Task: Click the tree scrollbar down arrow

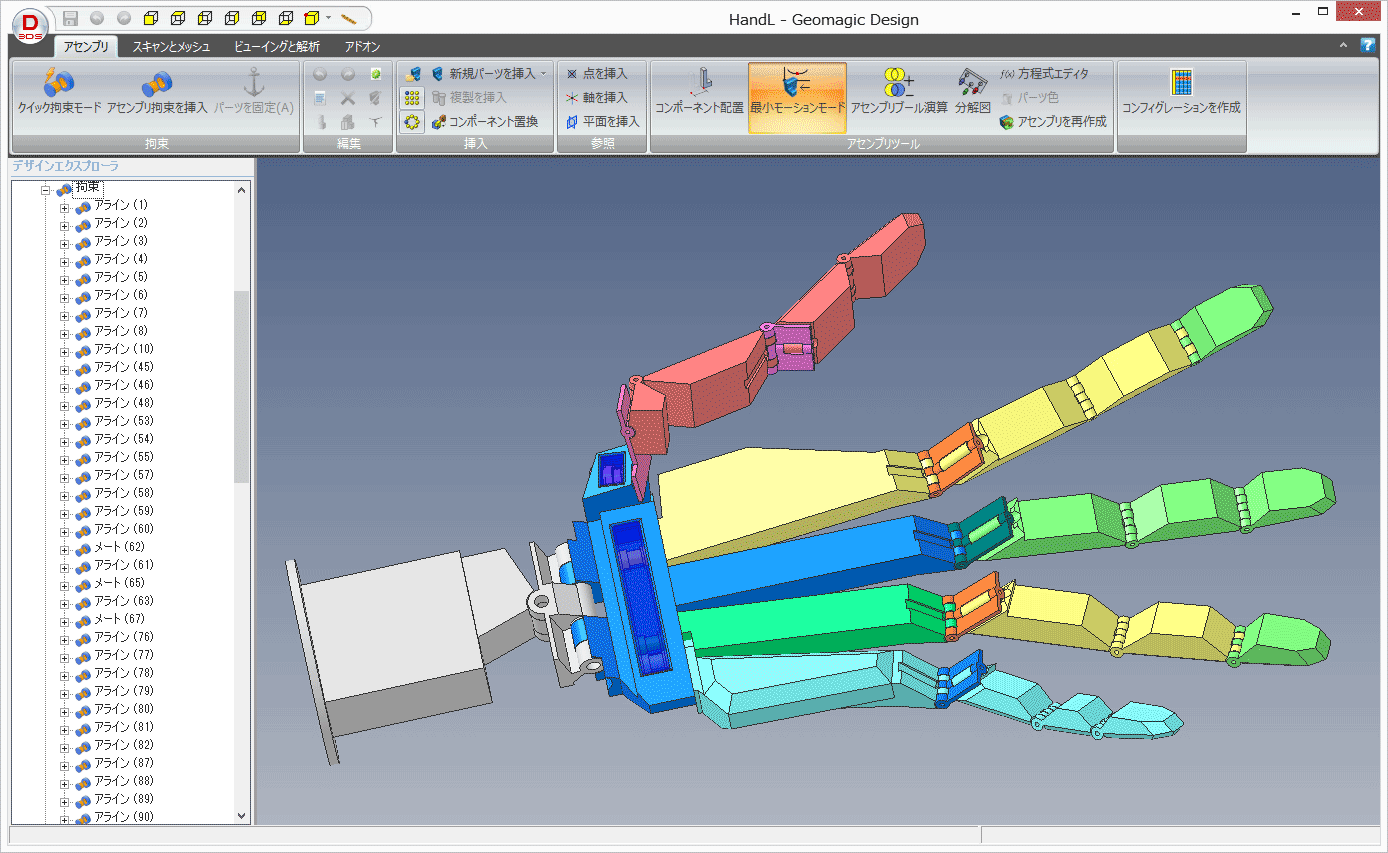Action: pyautogui.click(x=241, y=816)
